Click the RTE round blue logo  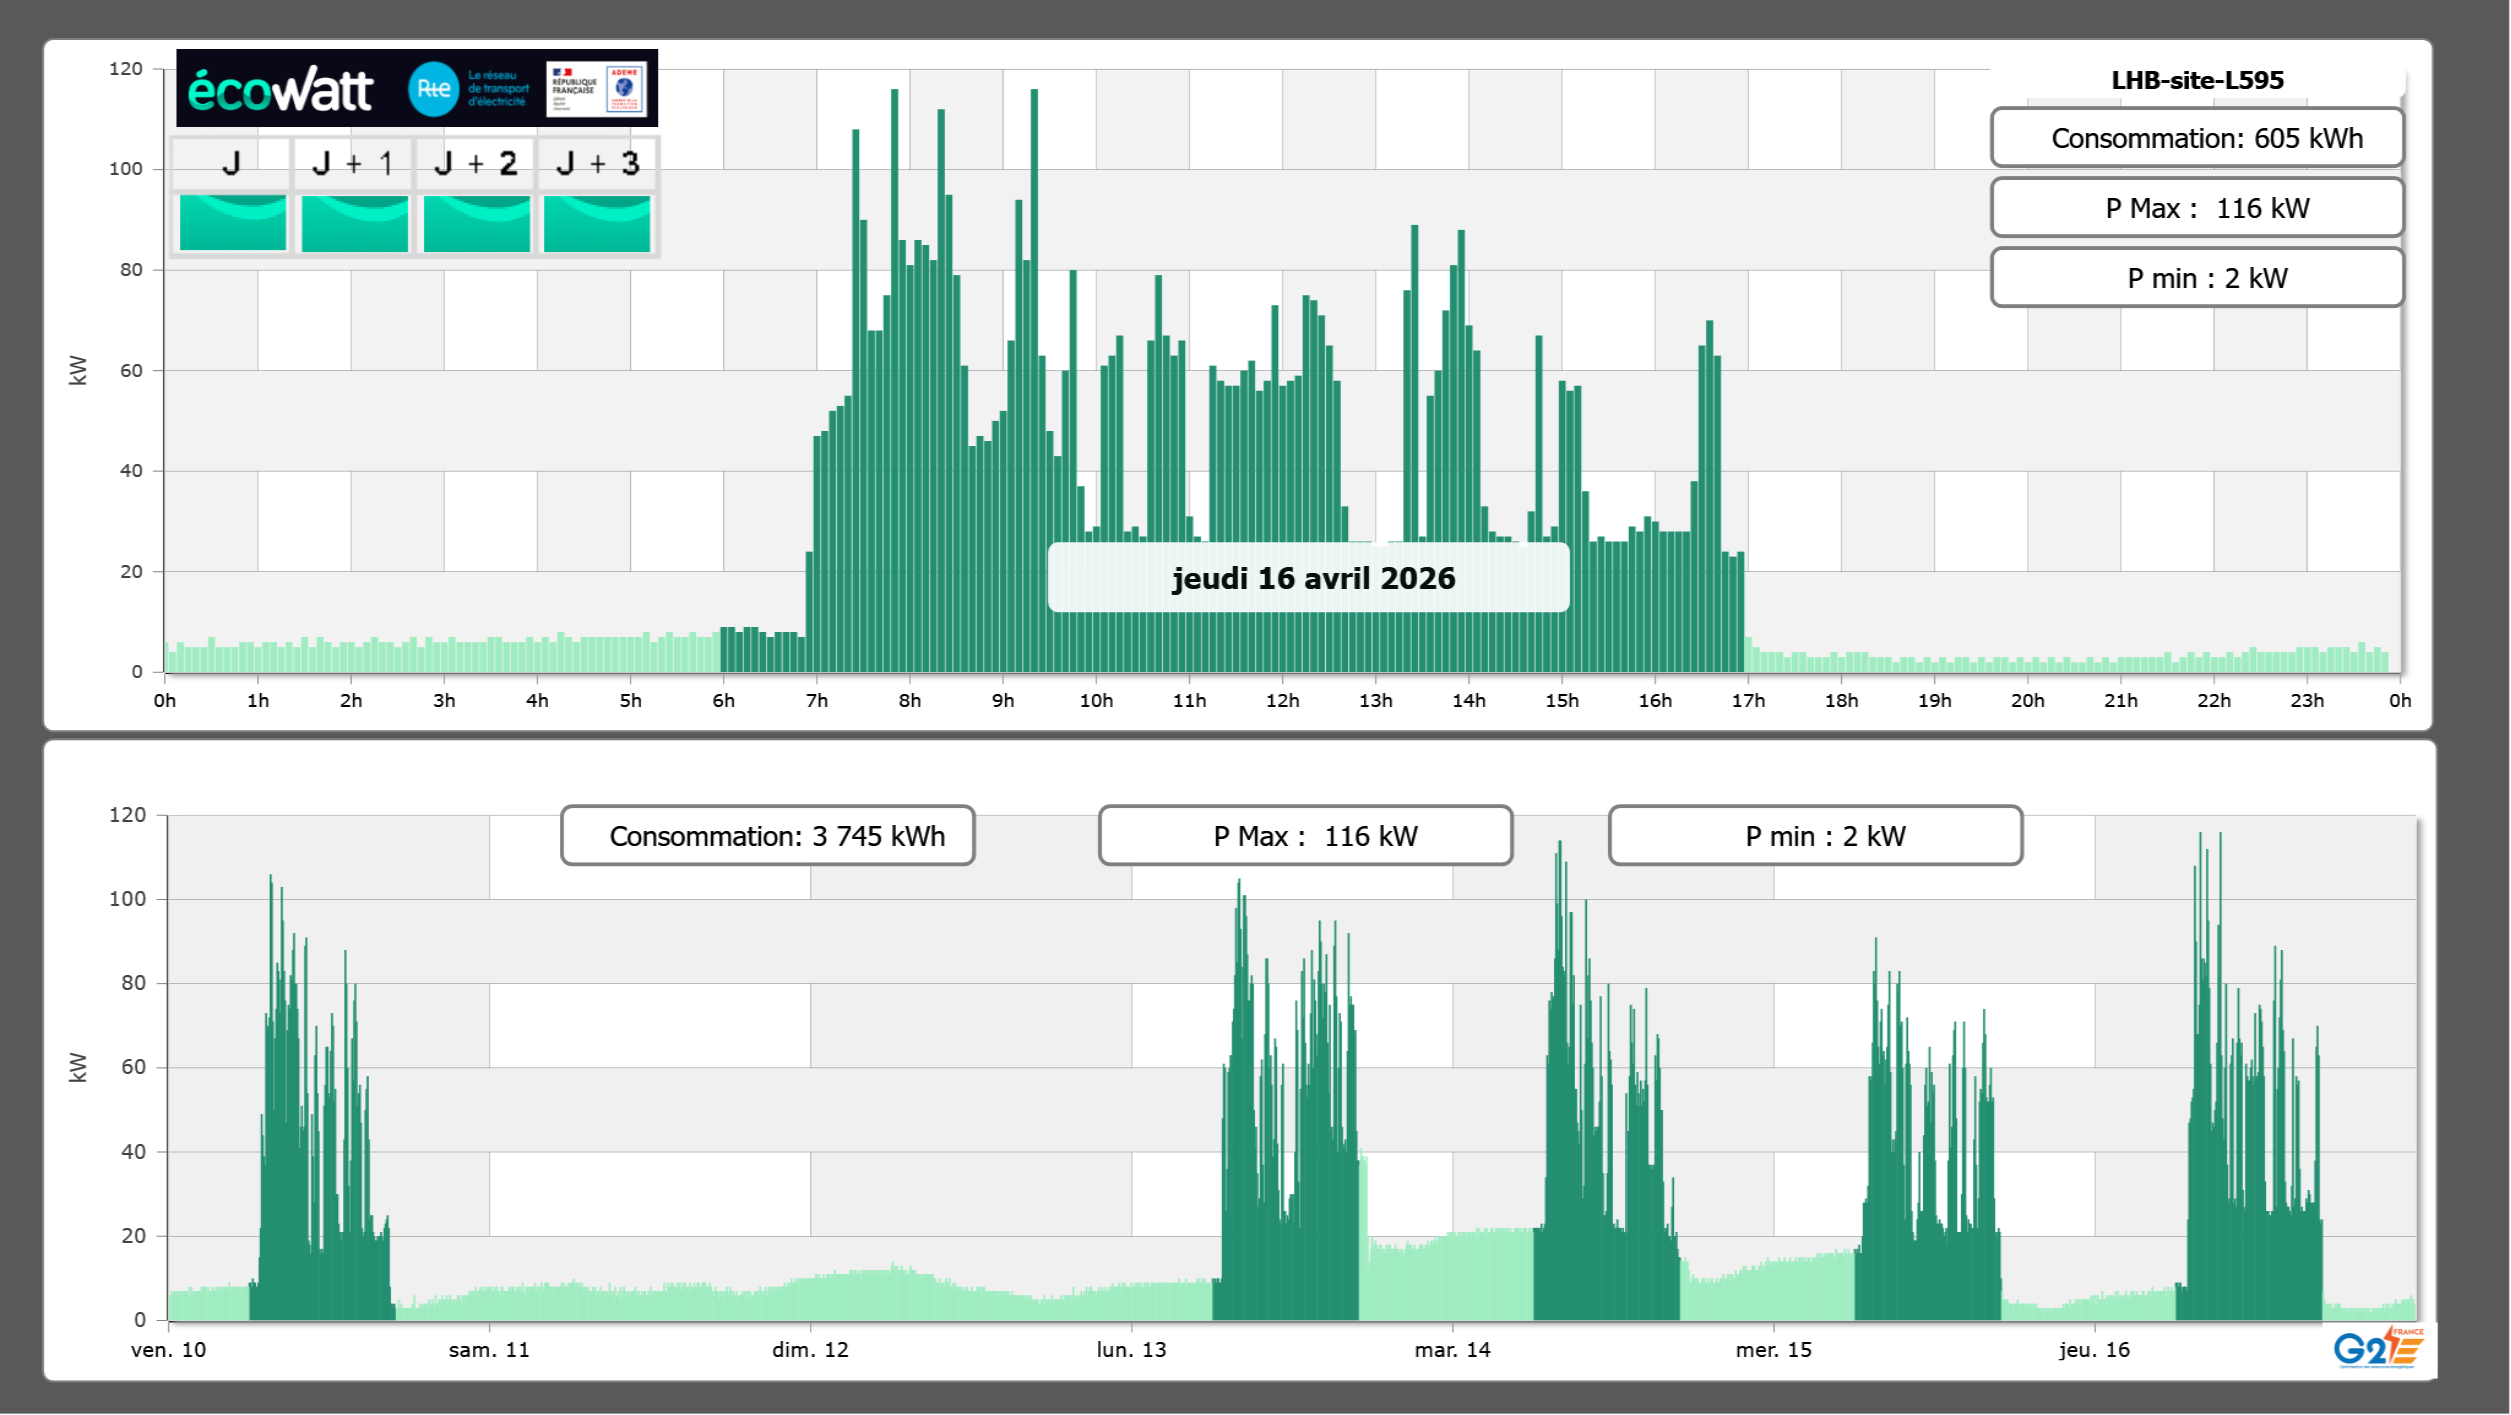(433, 89)
